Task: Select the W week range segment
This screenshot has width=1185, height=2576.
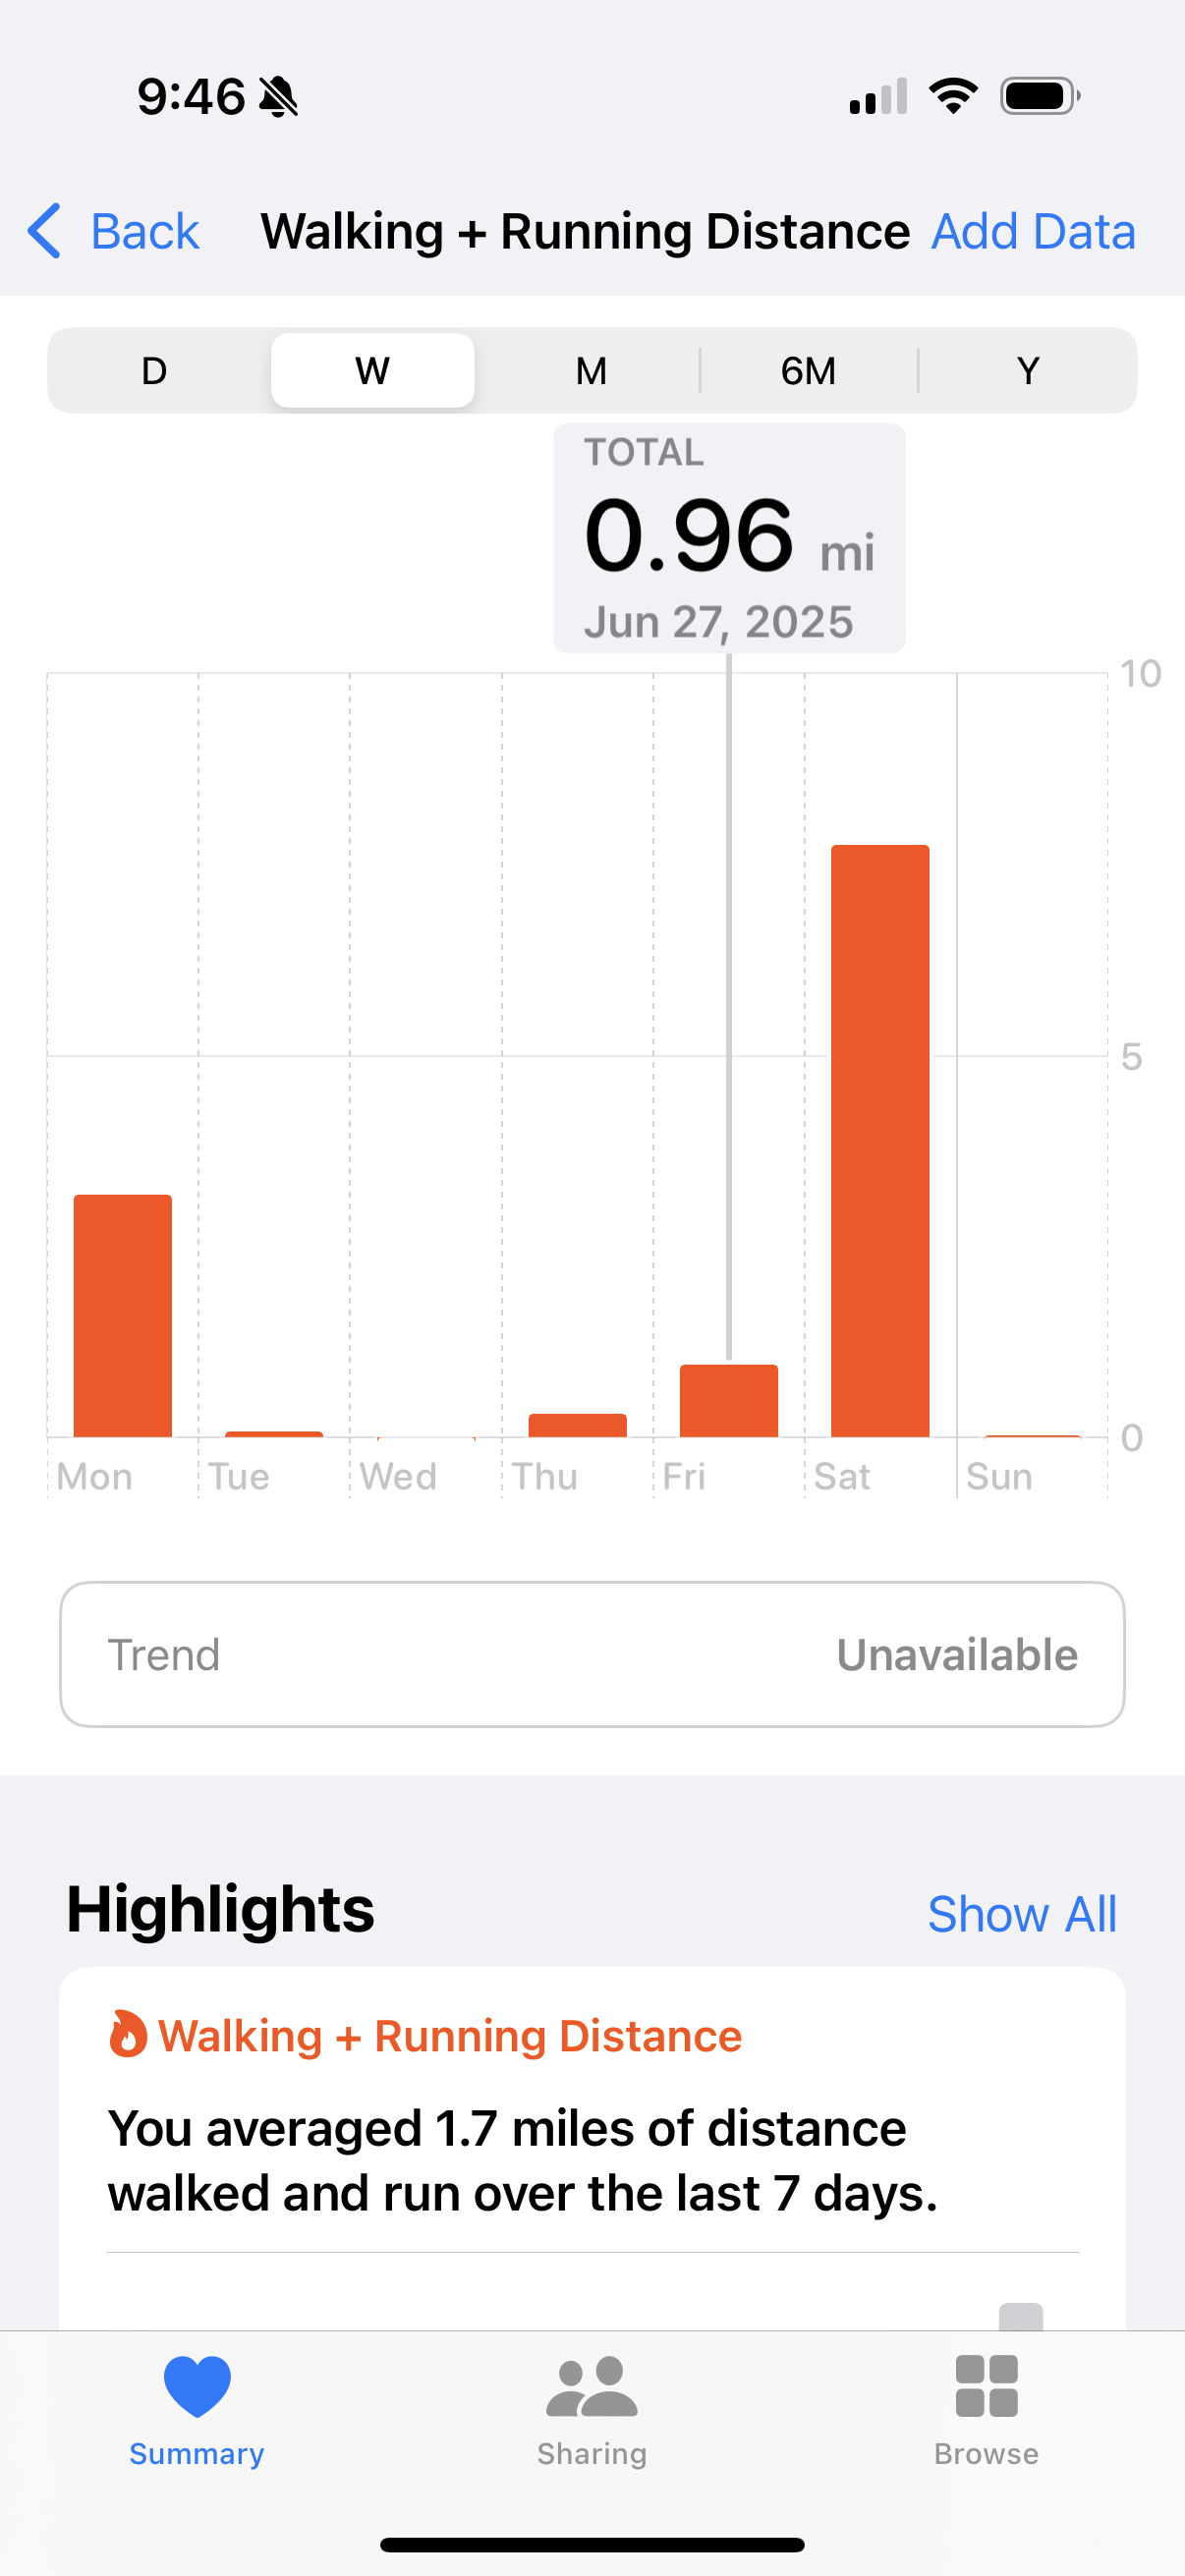Action: point(373,371)
